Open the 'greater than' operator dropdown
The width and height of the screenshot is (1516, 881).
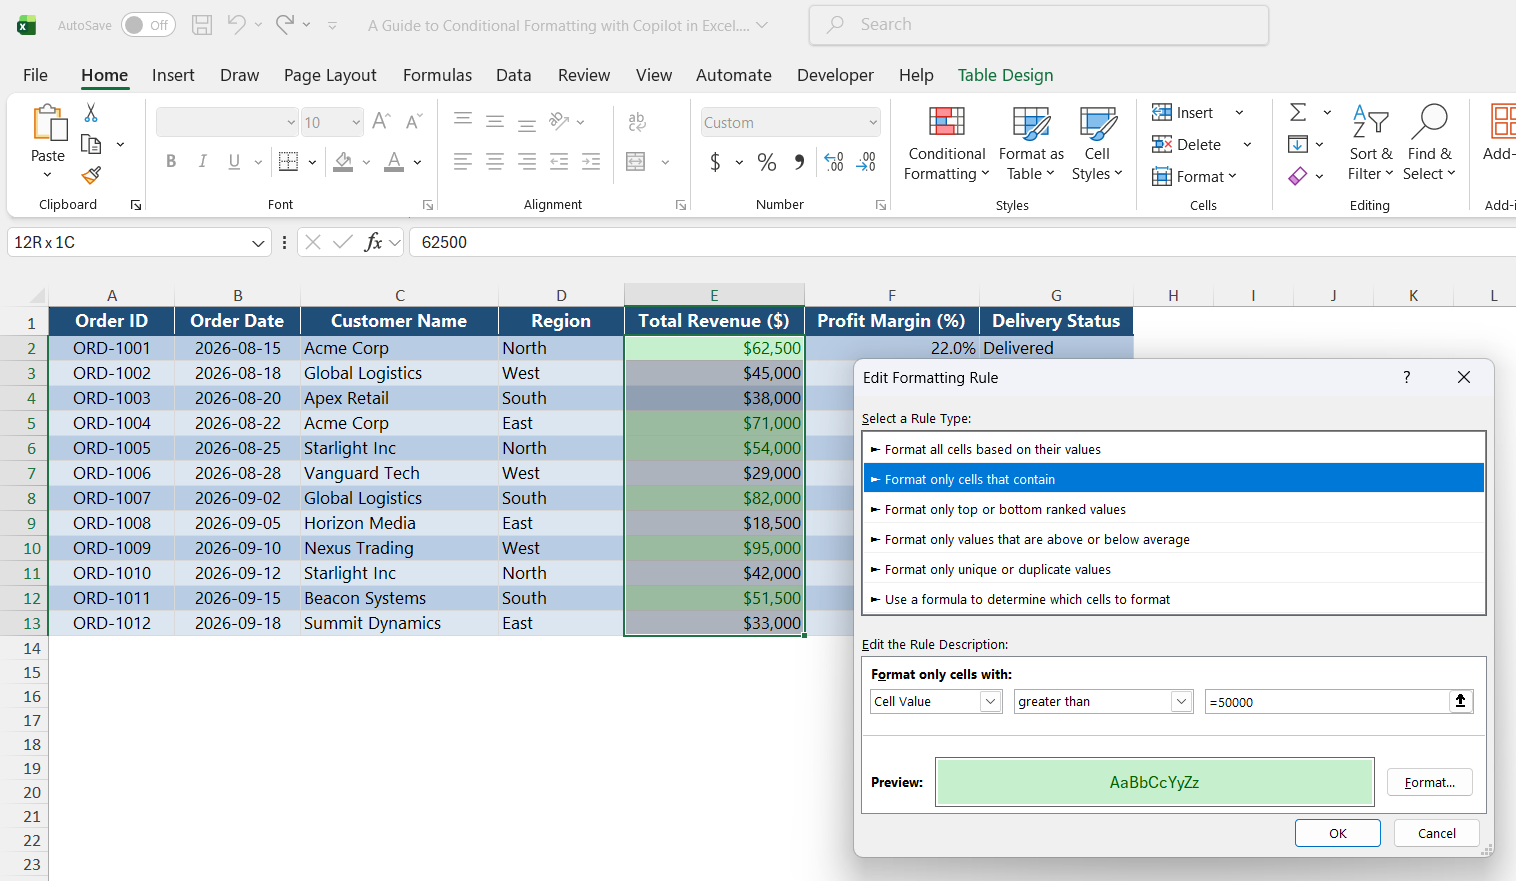pos(1181,701)
